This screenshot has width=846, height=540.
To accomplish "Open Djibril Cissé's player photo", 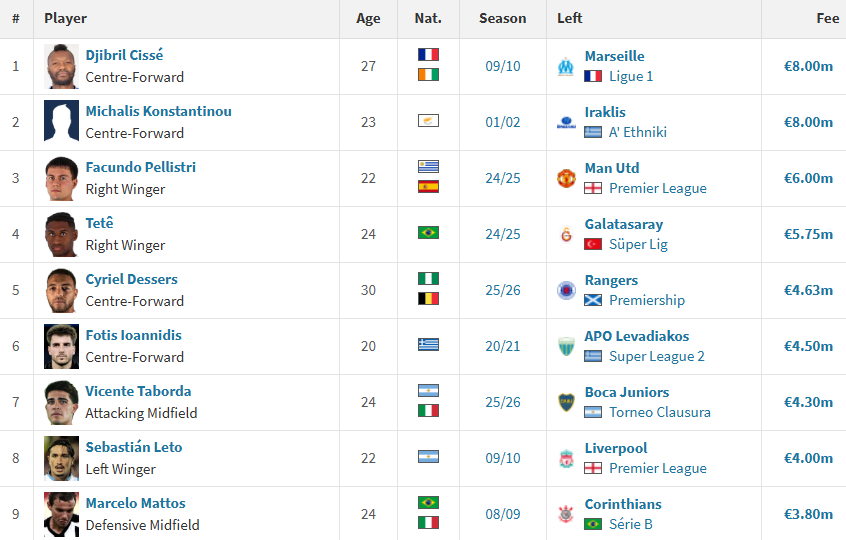I will (x=61, y=67).
